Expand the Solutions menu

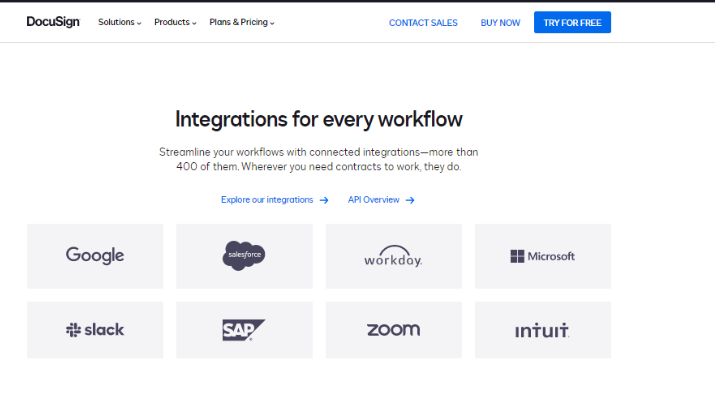point(119,22)
